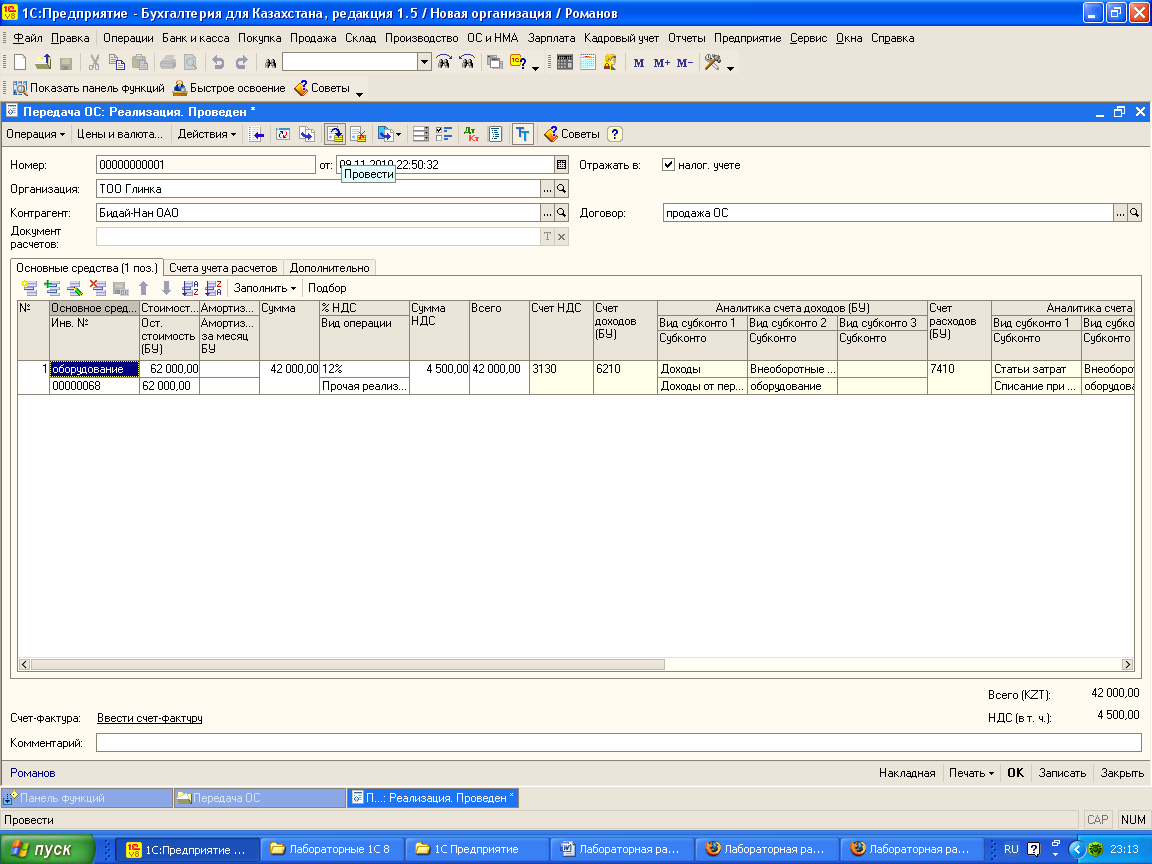1152x864 pixels.
Task: Click the yellow question mark help icon
Action: pyautogui.click(x=615, y=134)
